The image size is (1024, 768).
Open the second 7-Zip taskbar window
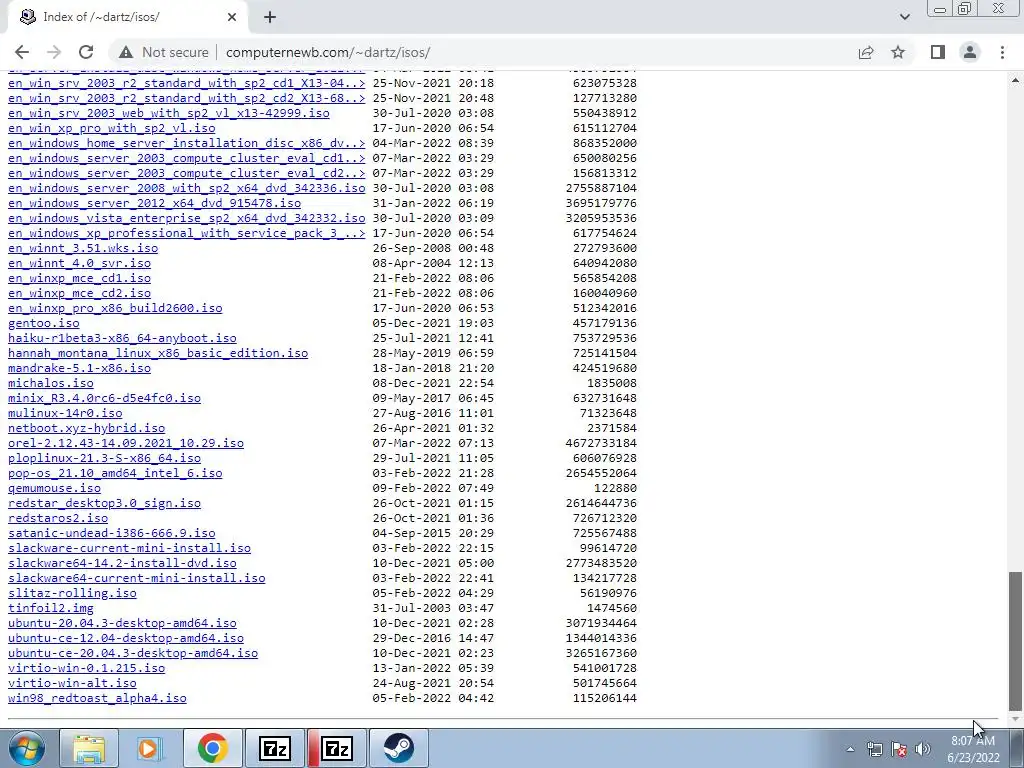coord(336,748)
